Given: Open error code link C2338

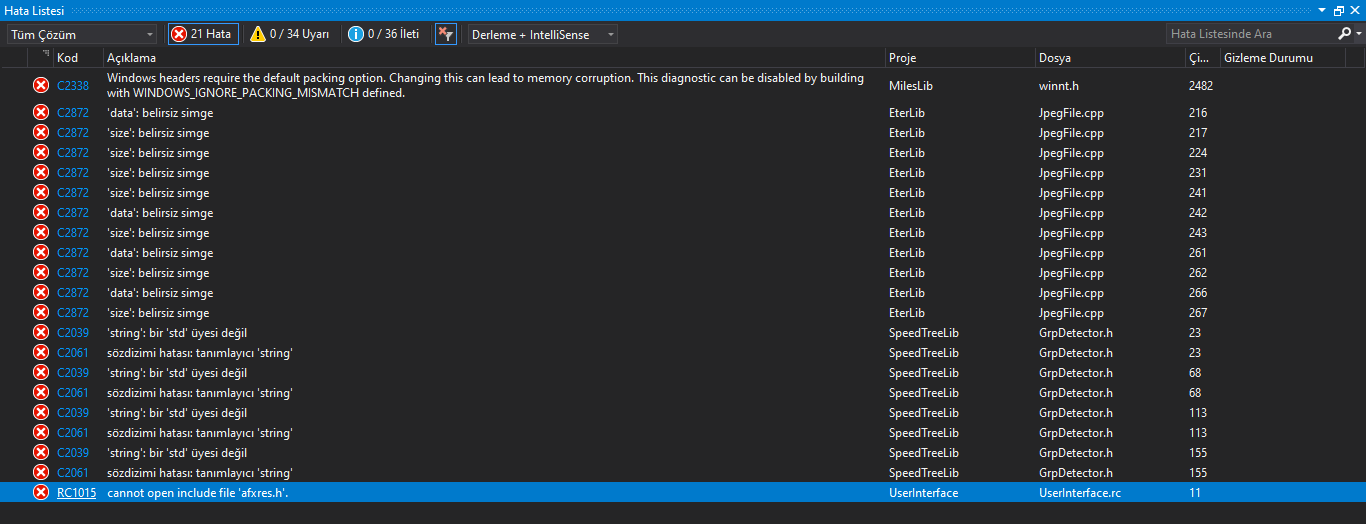Looking at the screenshot, I should 73,86.
